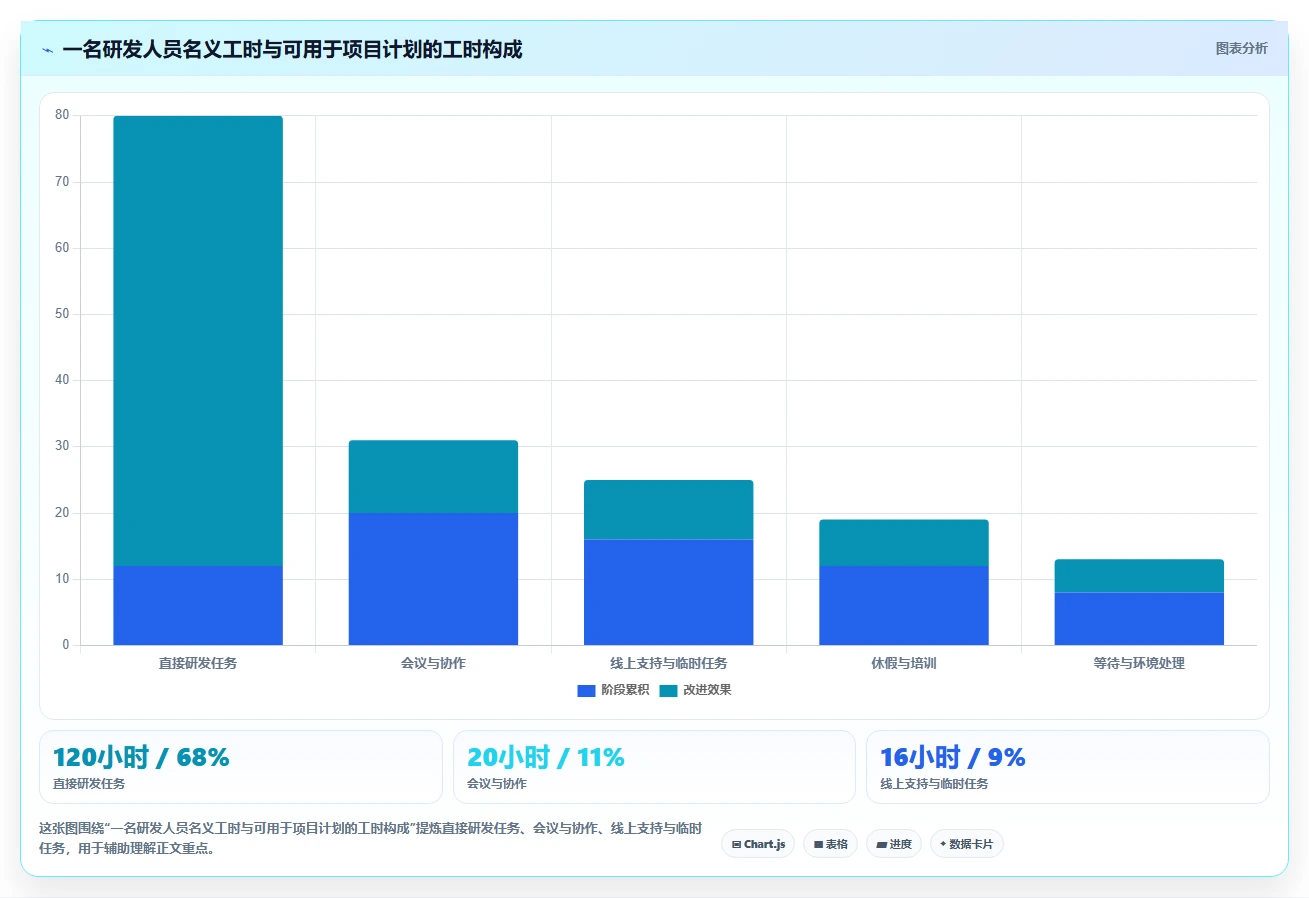Click the blue segment of 线上支持与临时任务 bar

click(668, 592)
